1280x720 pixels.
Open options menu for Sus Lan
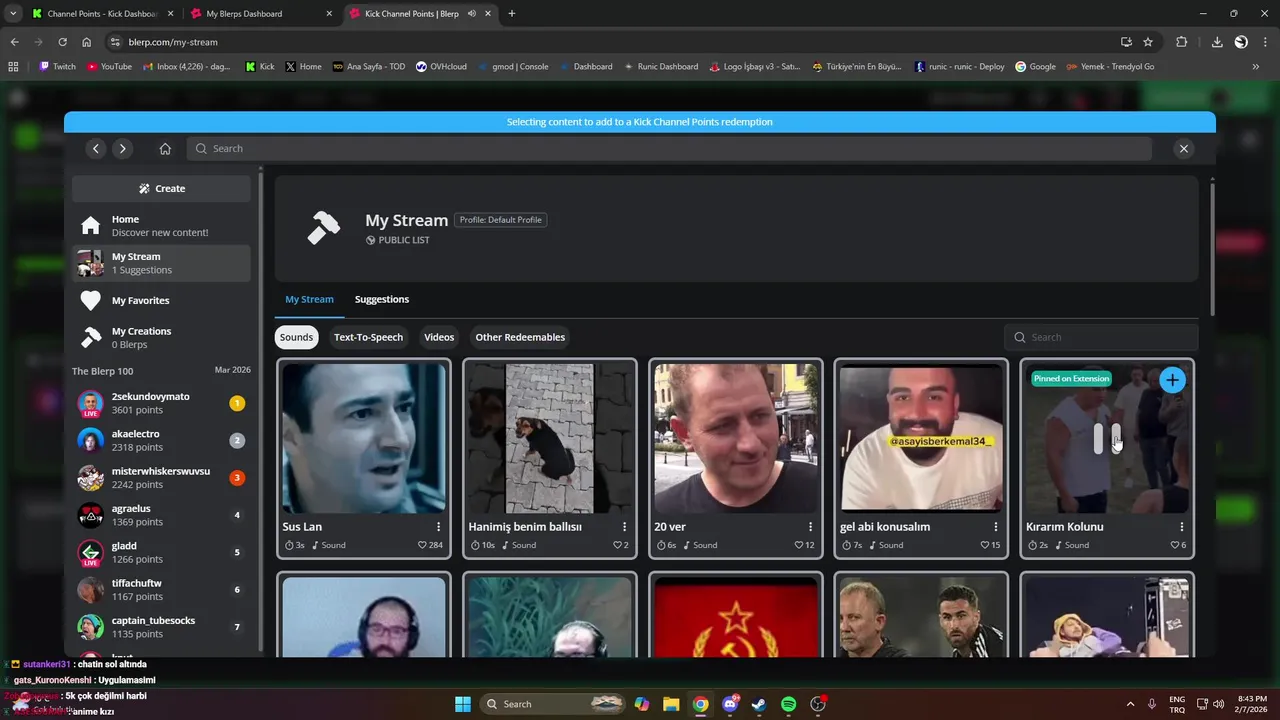(439, 527)
